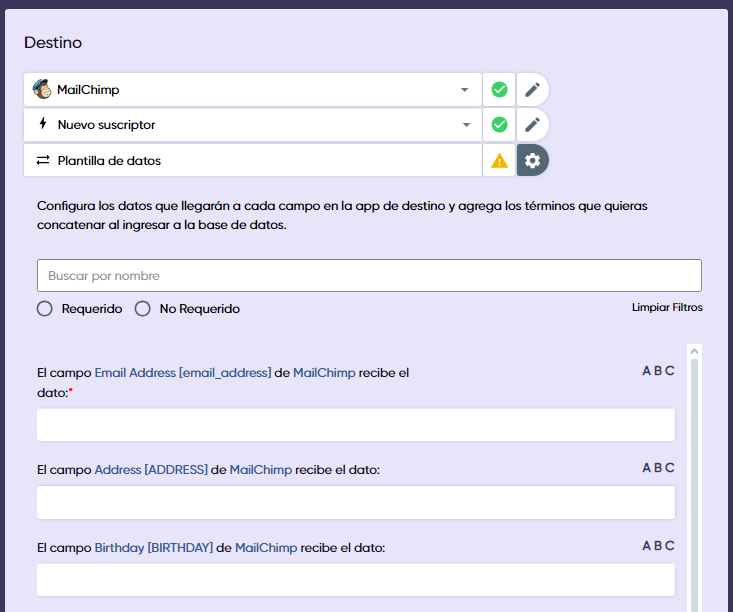Click A B C button for Address field
The width and height of the screenshot is (733, 612).
658,468
